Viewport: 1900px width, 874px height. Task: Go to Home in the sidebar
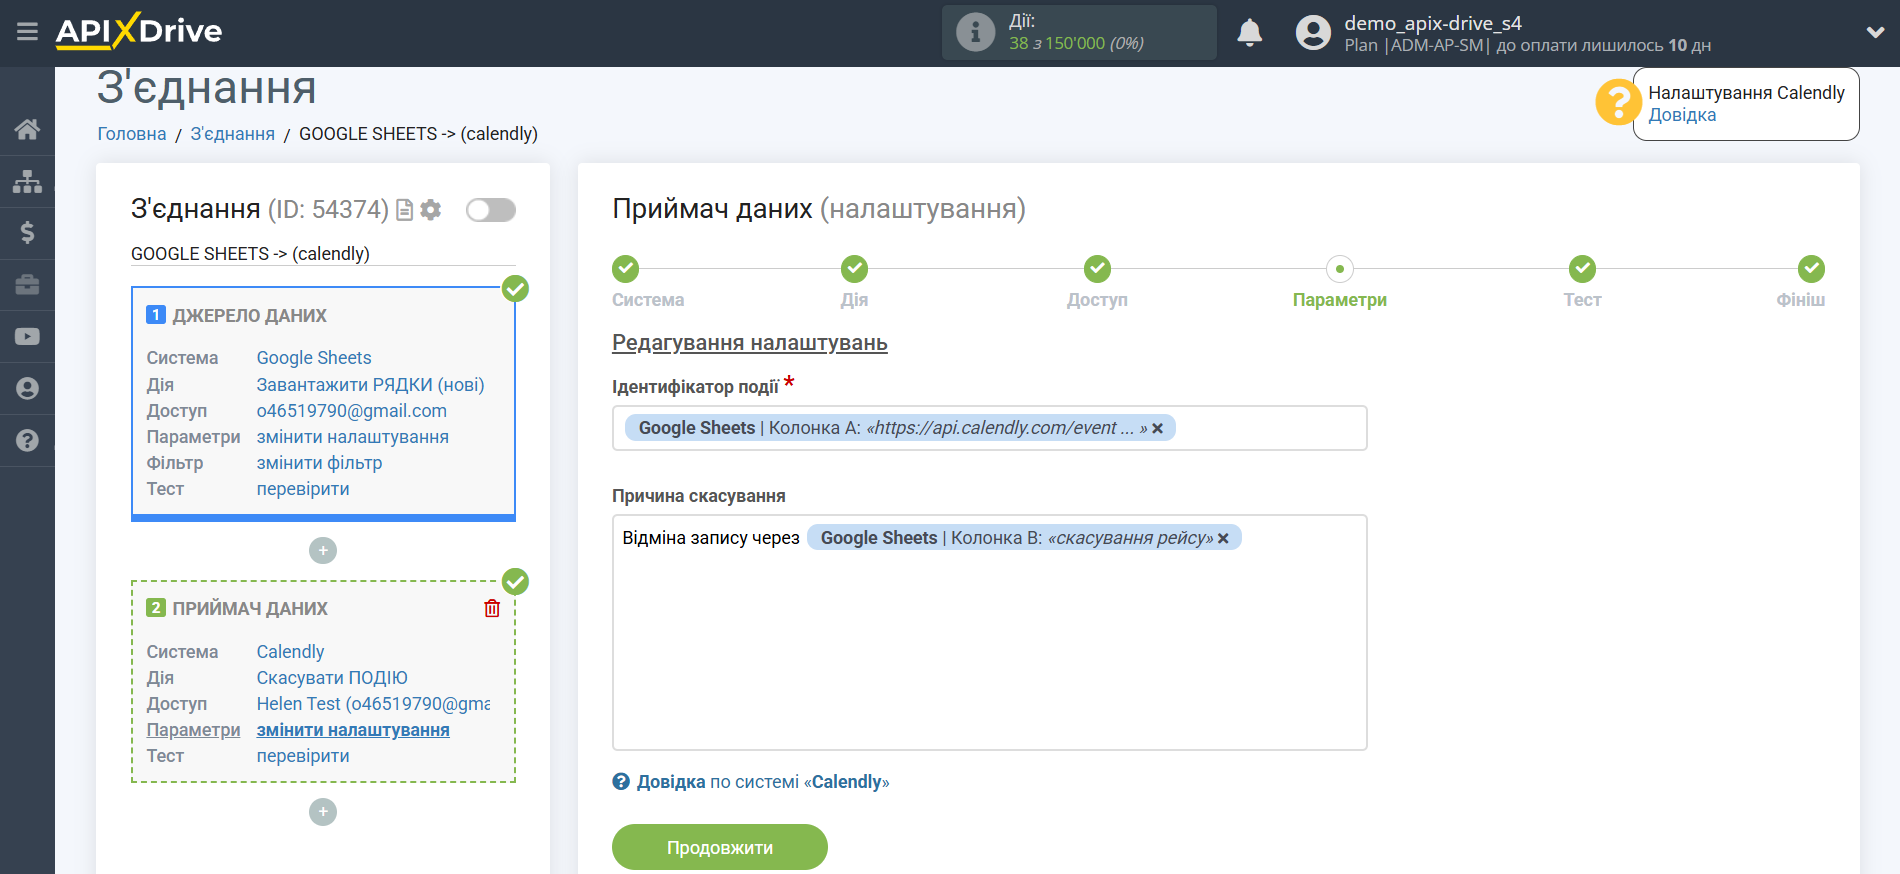pyautogui.click(x=27, y=129)
